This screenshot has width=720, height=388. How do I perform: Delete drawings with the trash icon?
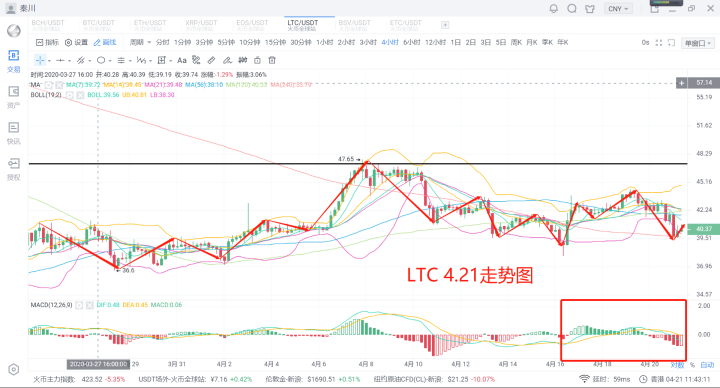tap(272, 60)
